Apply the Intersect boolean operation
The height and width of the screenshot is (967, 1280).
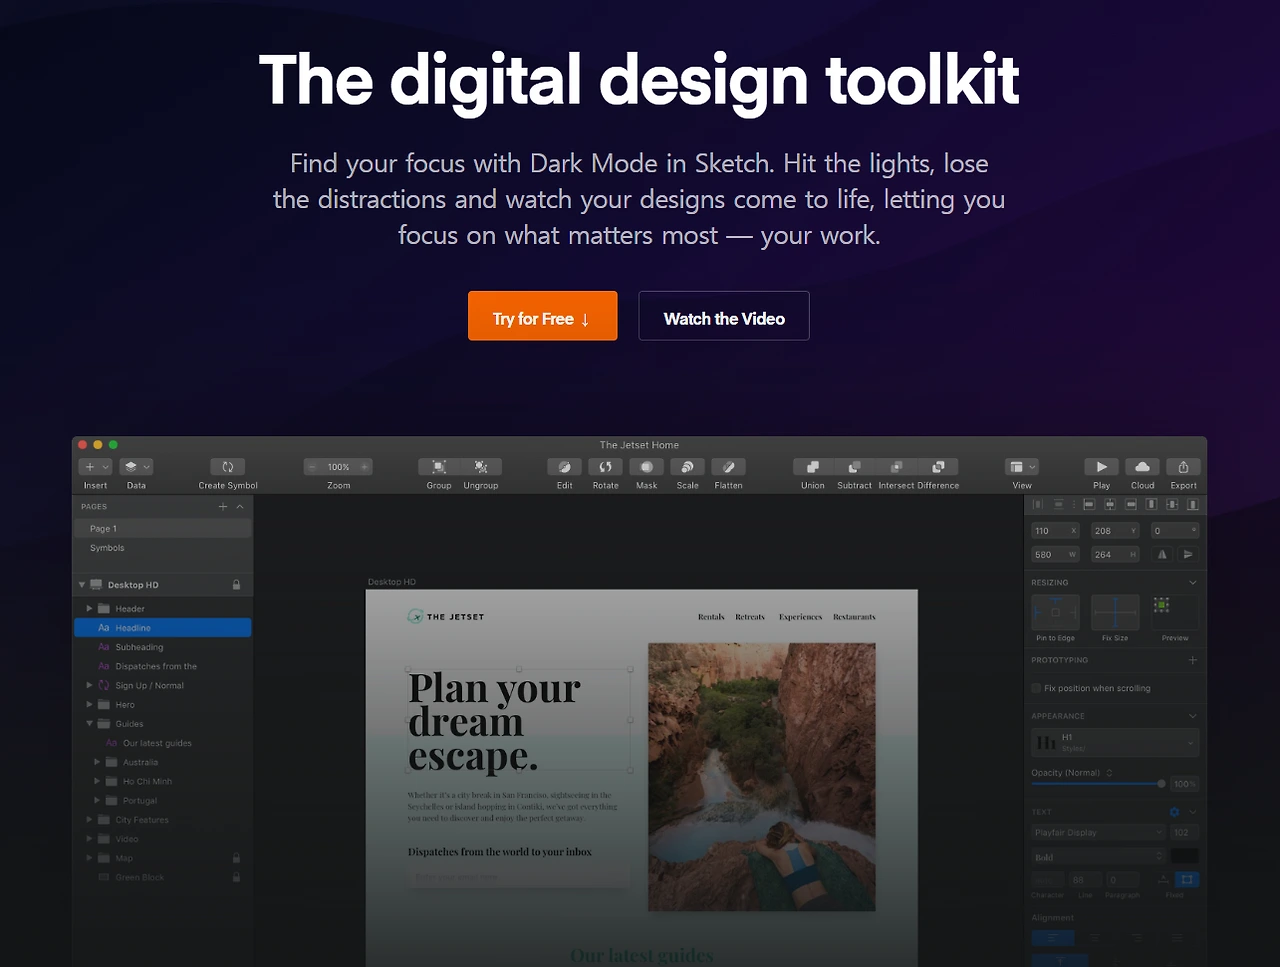[896, 467]
